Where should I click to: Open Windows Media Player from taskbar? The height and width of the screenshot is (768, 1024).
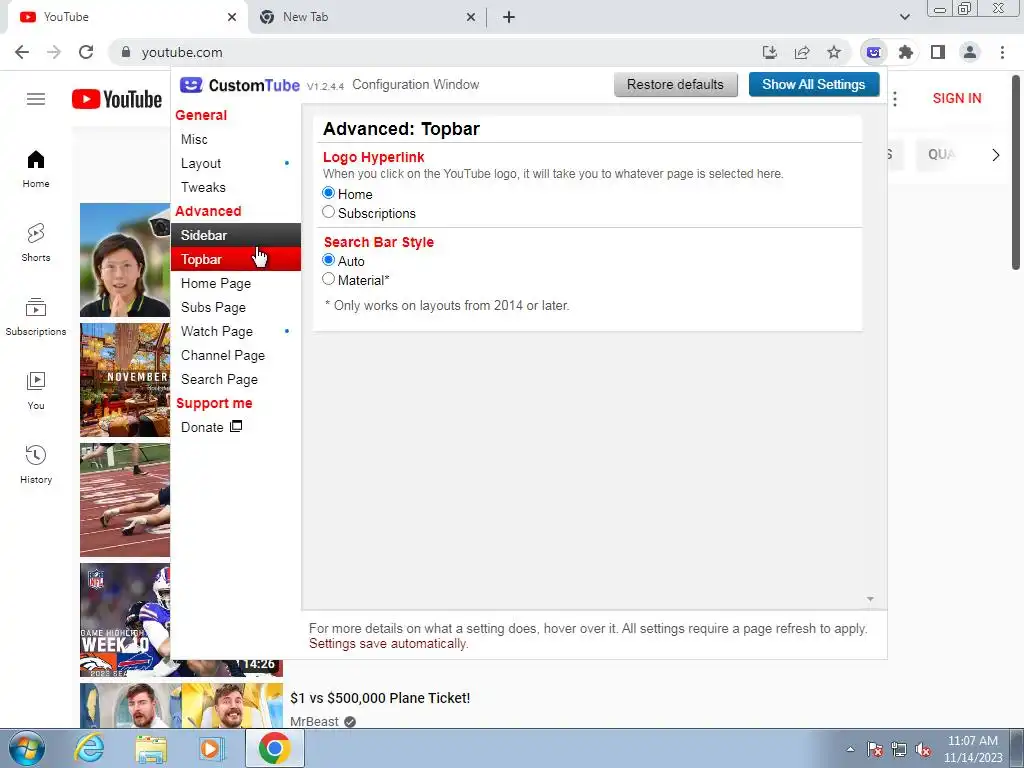pyautogui.click(x=211, y=748)
